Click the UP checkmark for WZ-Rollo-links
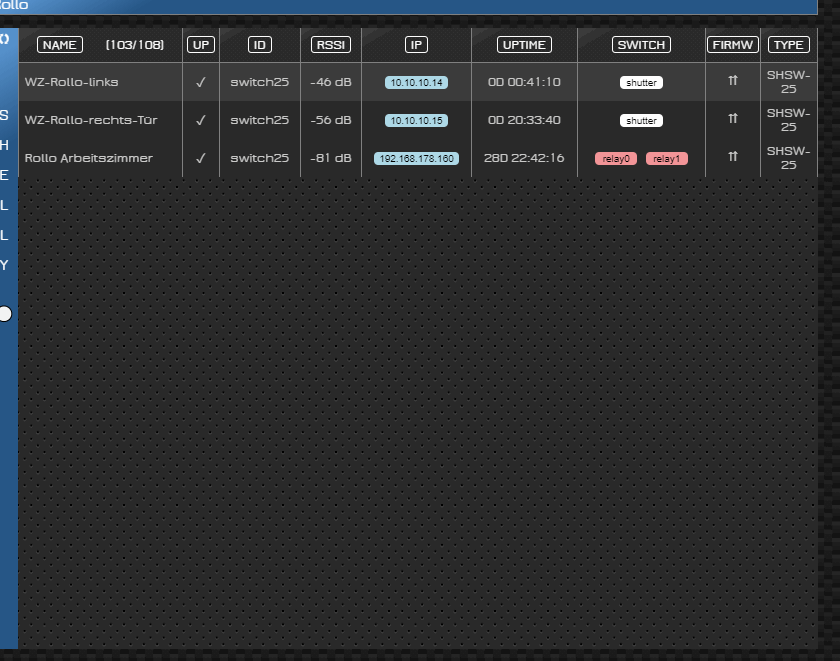The height and width of the screenshot is (661, 840). click(201, 82)
